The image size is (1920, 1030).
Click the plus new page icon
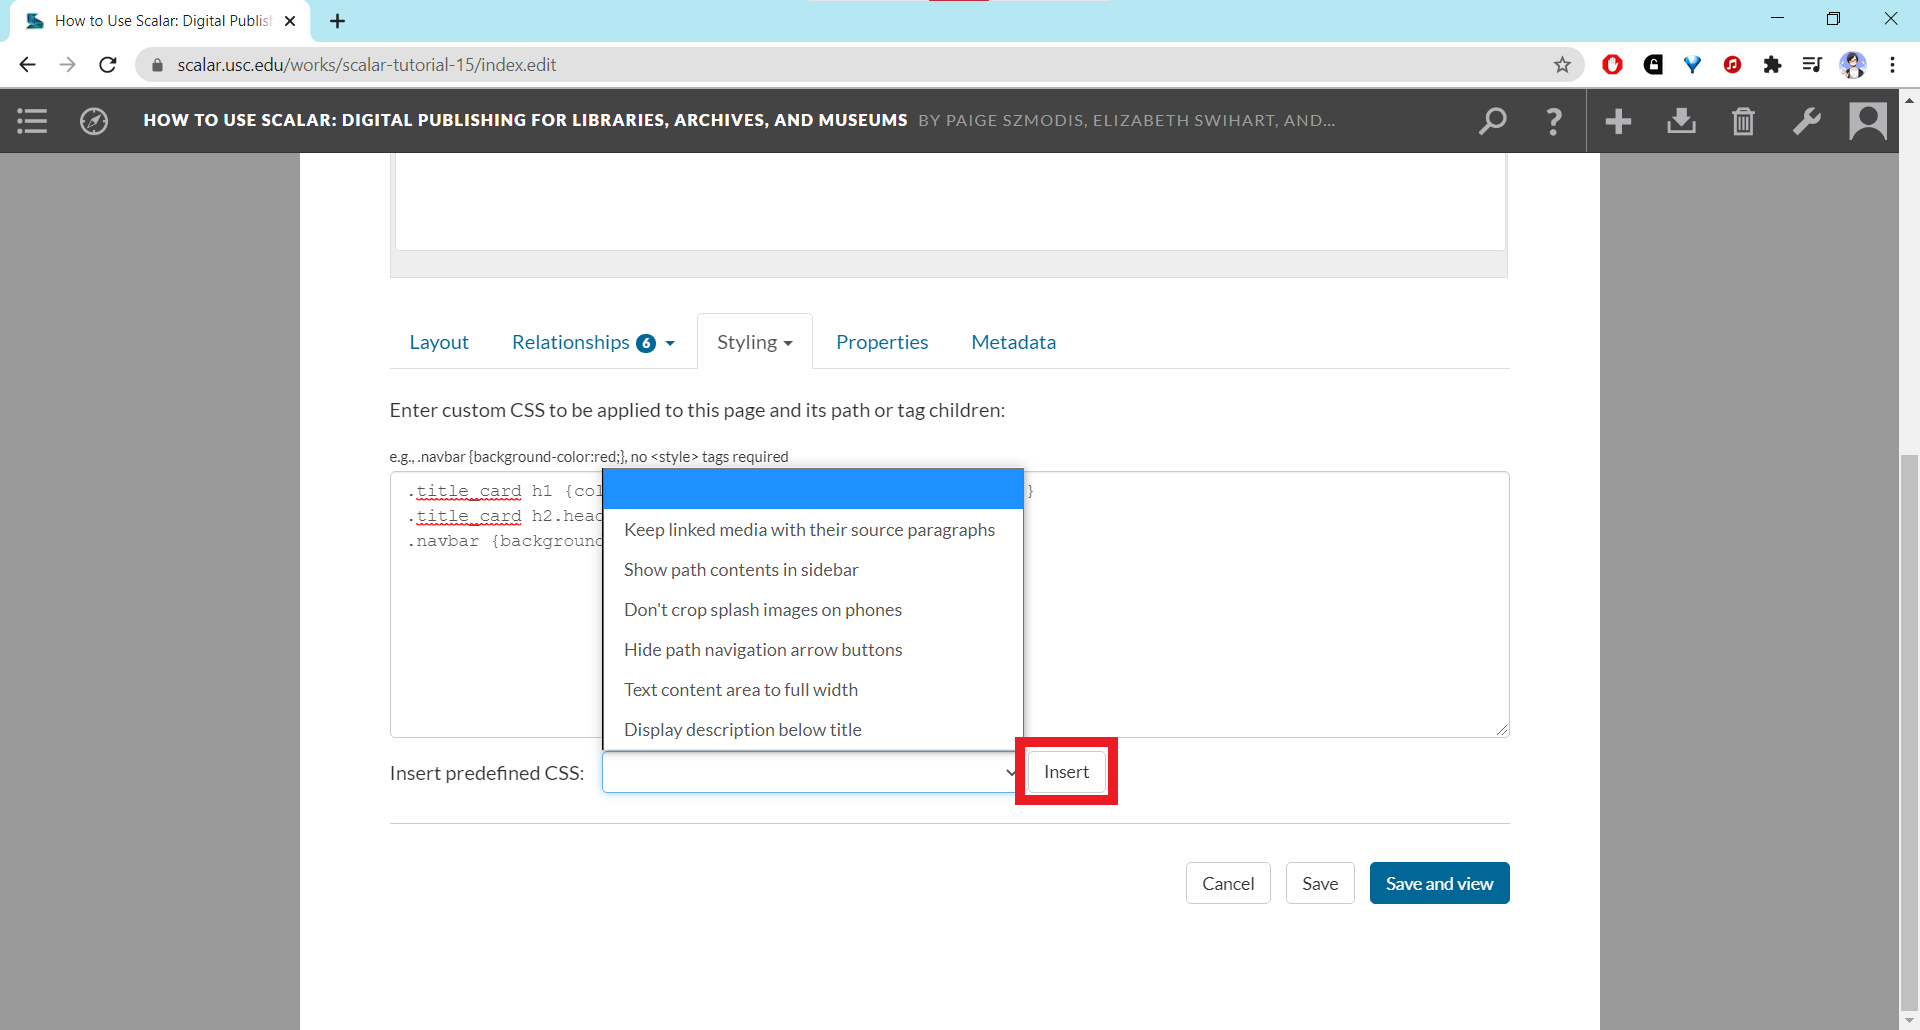click(1618, 121)
